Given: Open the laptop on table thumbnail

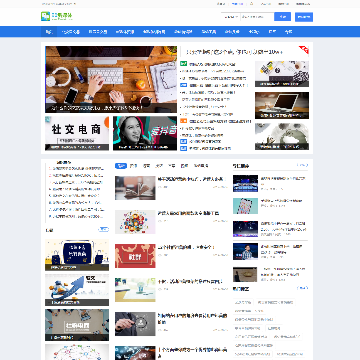Looking at the screenshot, I should pos(282,105).
